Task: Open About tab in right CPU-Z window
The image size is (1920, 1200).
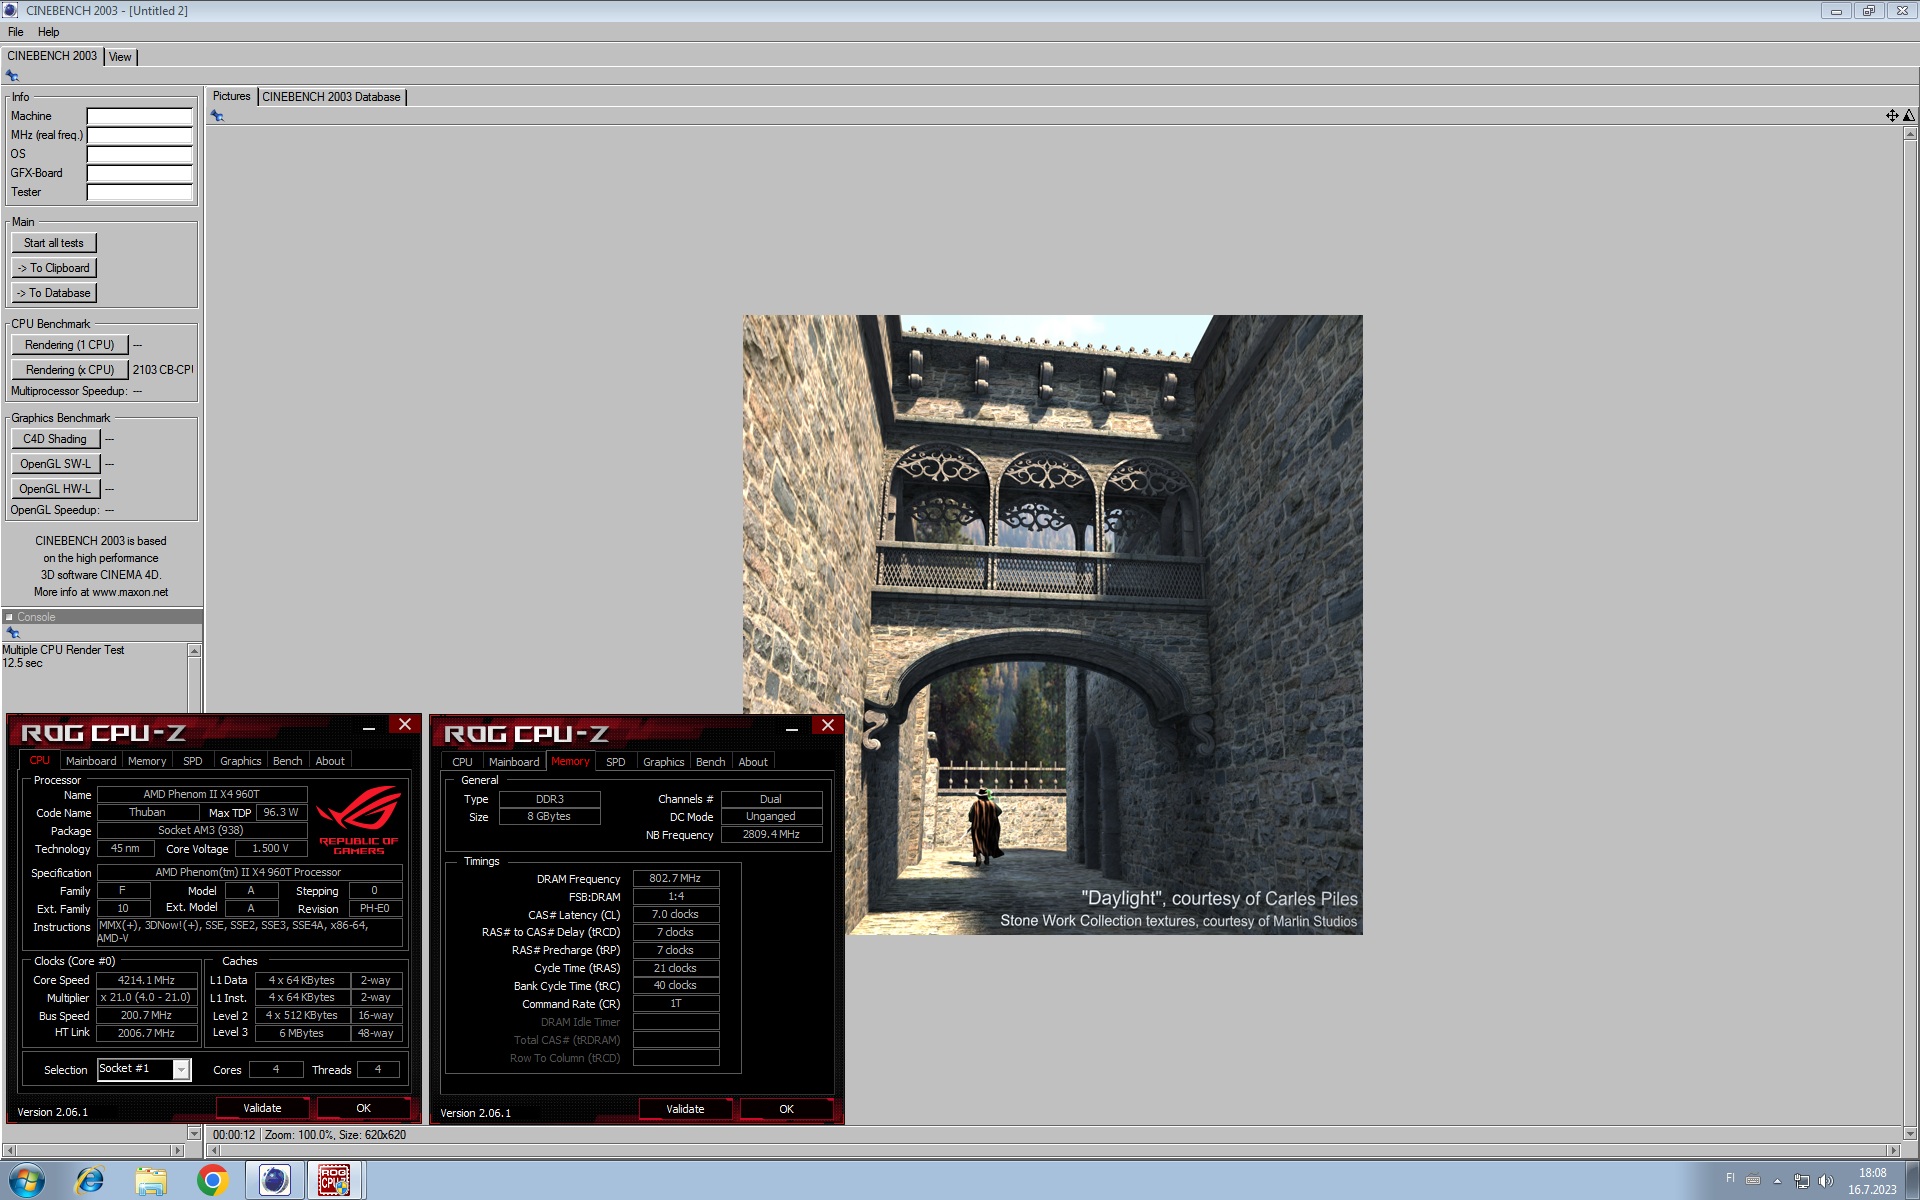Action: pyautogui.click(x=753, y=762)
